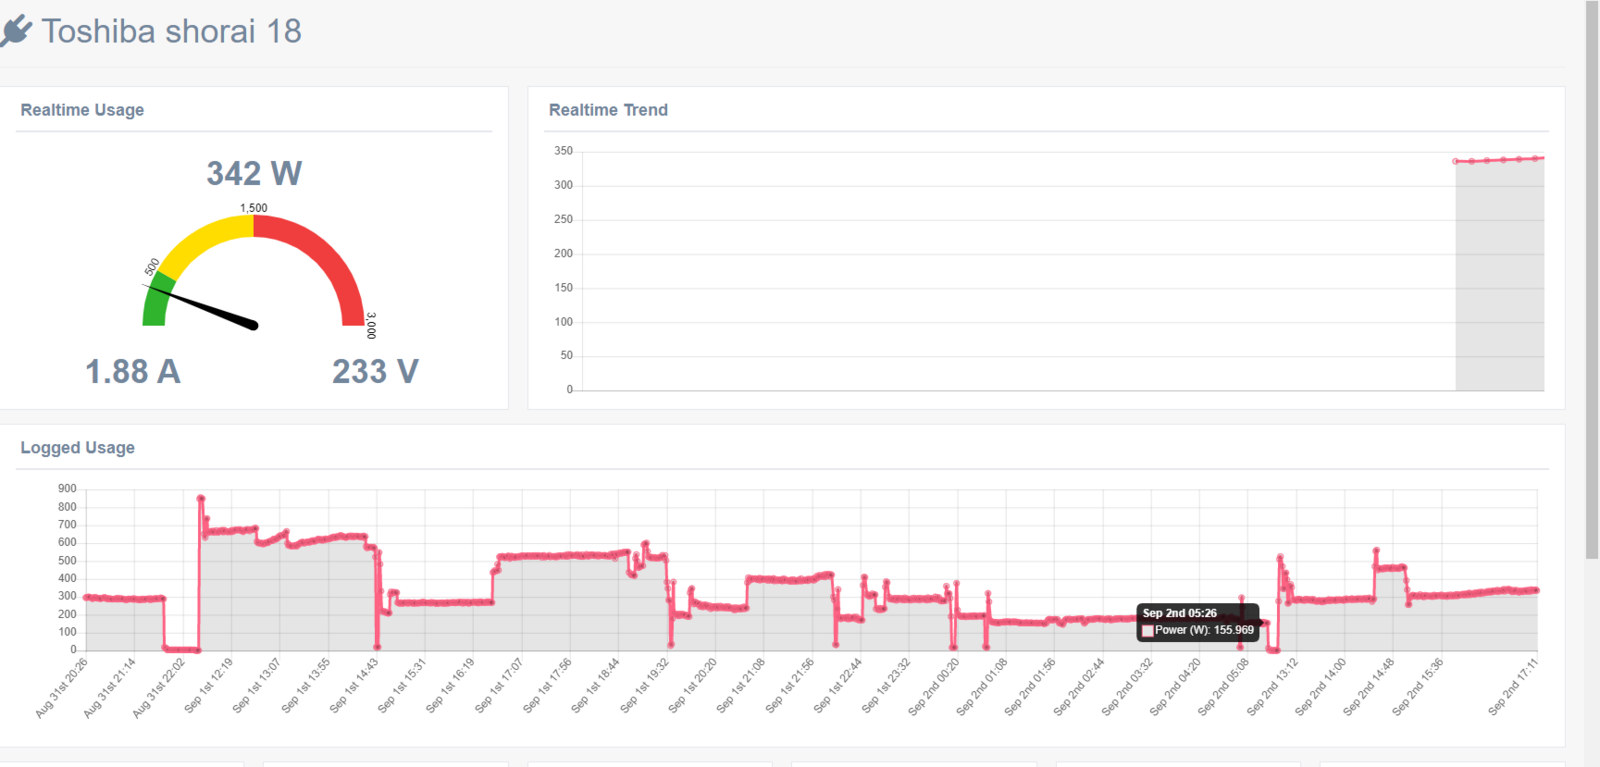Click the Realtime Usage panel heading

pos(82,110)
